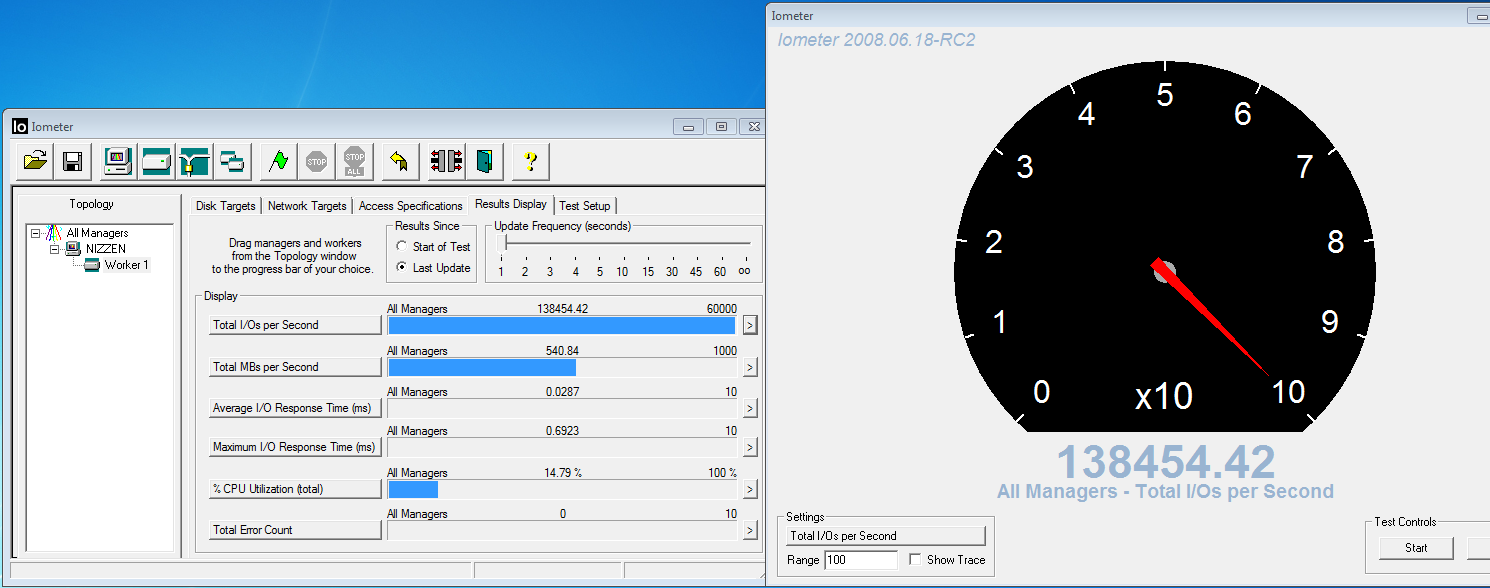Select Last Update radio button
1490x588 pixels.
pyautogui.click(x=402, y=268)
